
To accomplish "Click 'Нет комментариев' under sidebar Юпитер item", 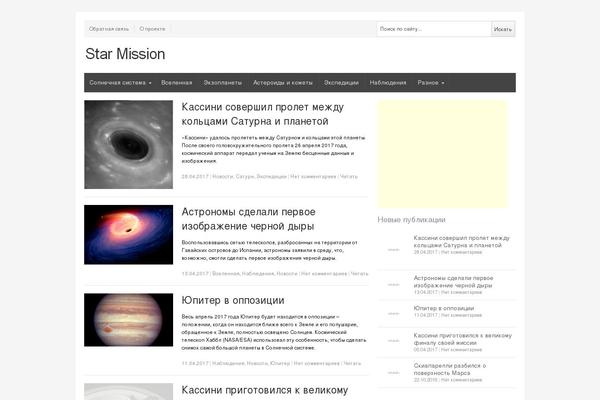I will pos(461,315).
